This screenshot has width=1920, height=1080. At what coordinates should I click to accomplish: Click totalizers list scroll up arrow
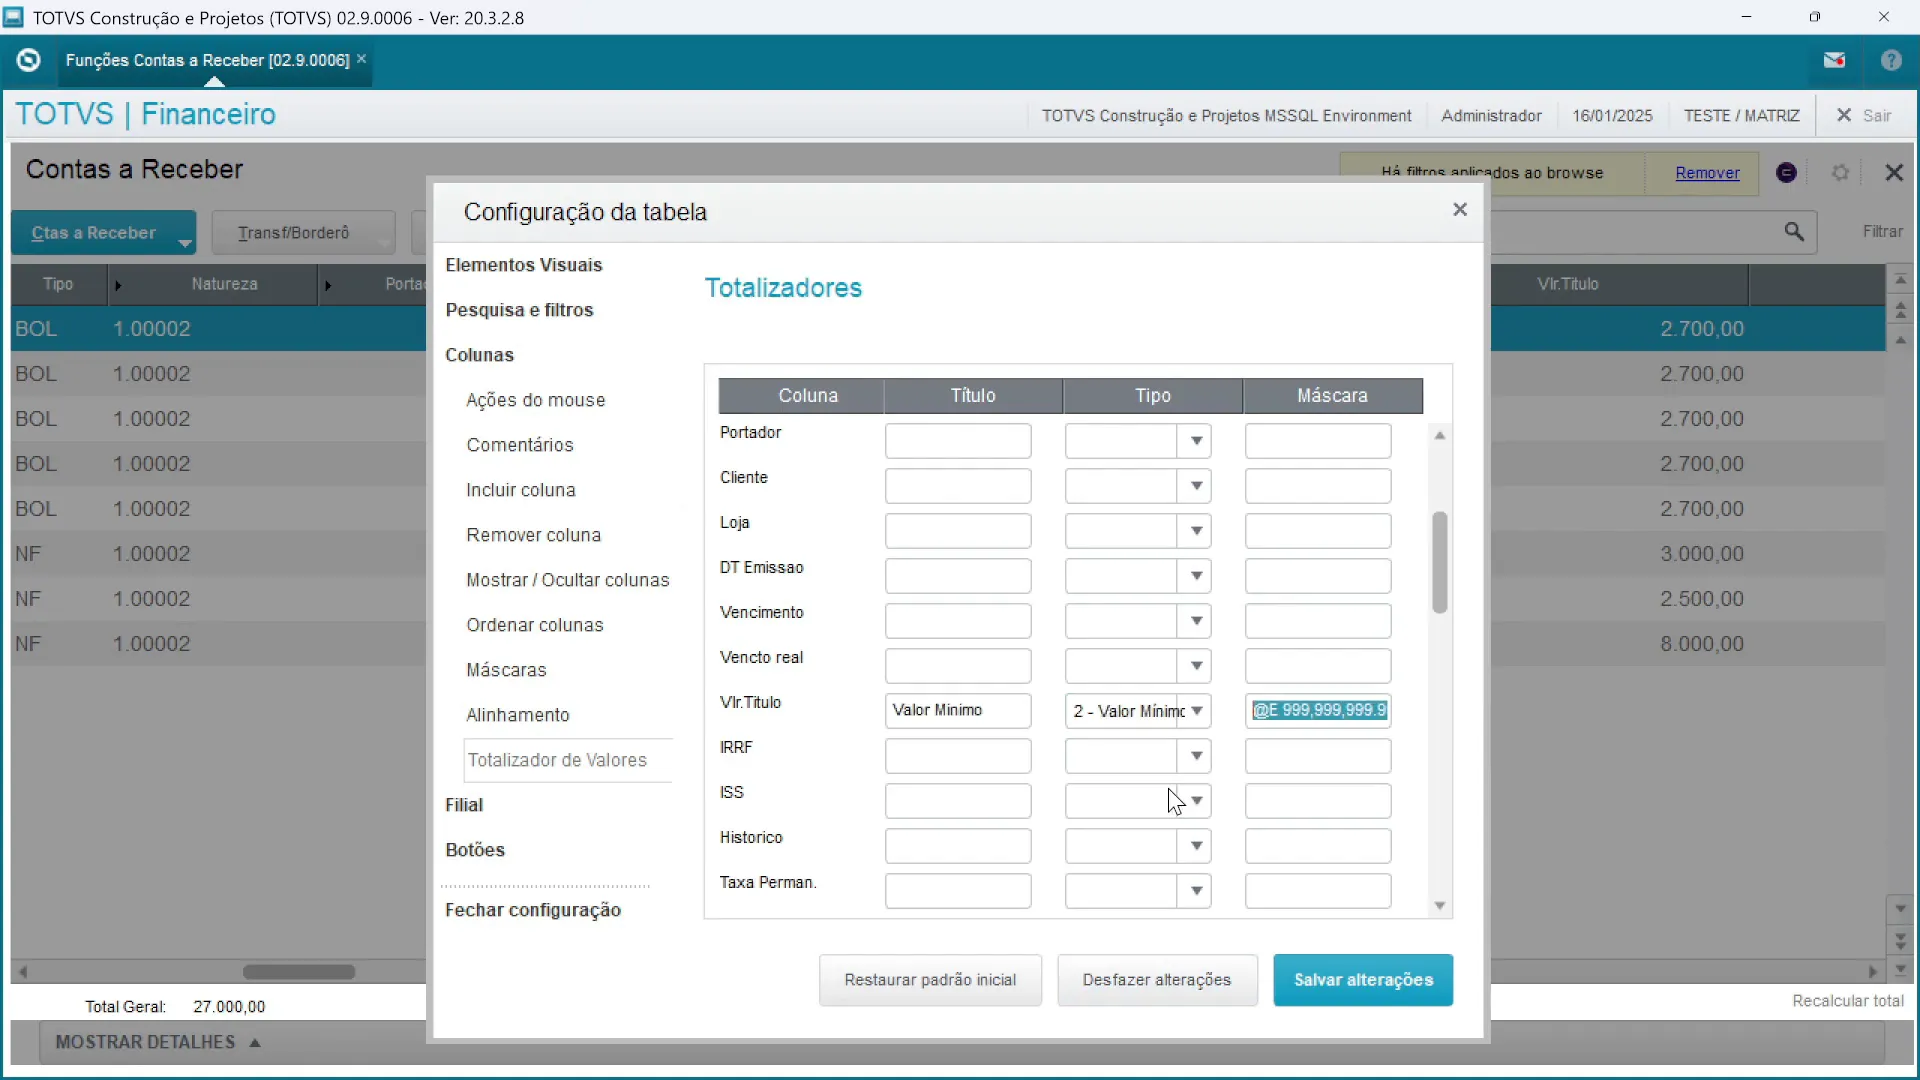coord(1440,435)
